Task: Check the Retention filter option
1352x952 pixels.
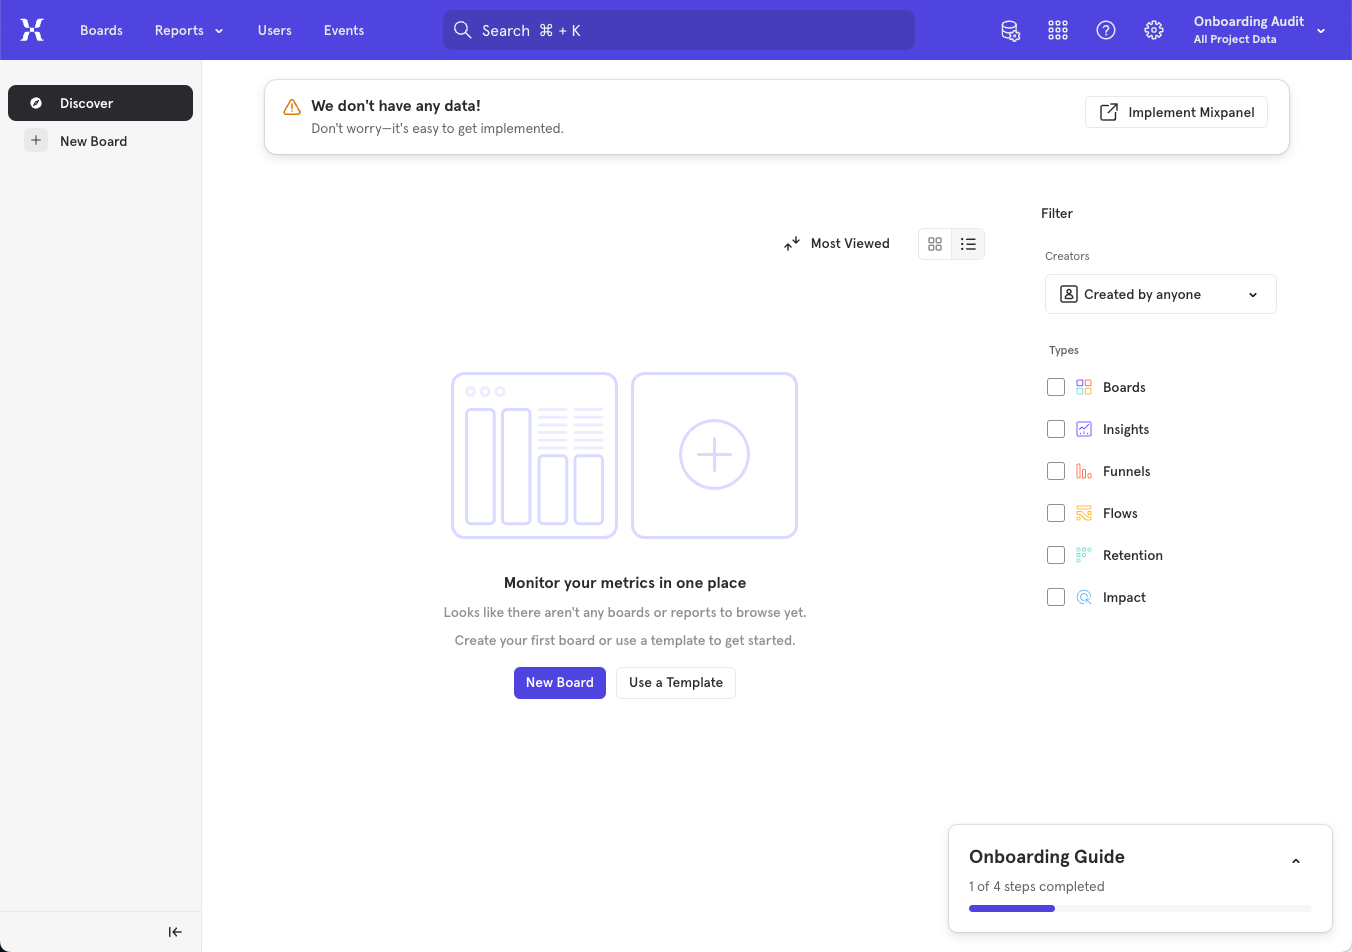Action: pos(1055,555)
